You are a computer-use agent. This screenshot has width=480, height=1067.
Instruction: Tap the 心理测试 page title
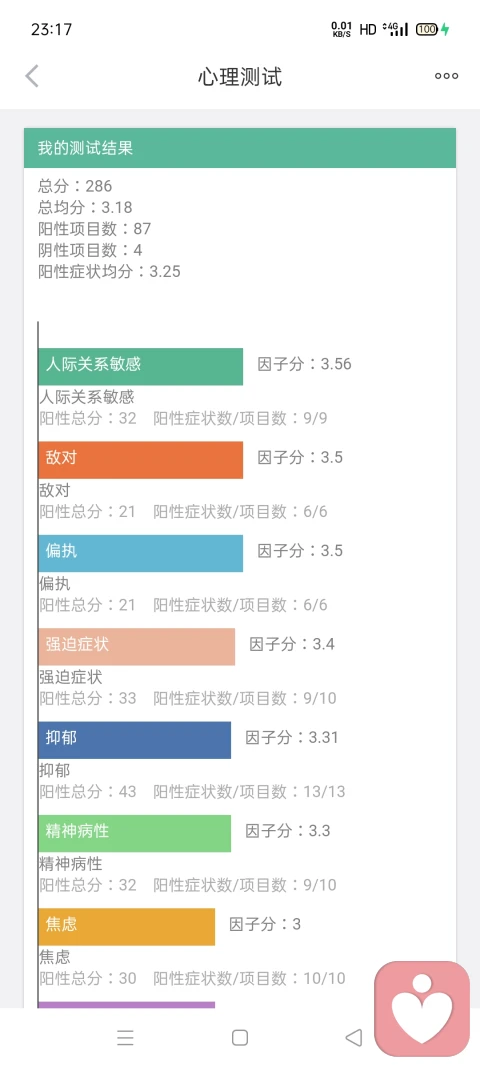(240, 77)
